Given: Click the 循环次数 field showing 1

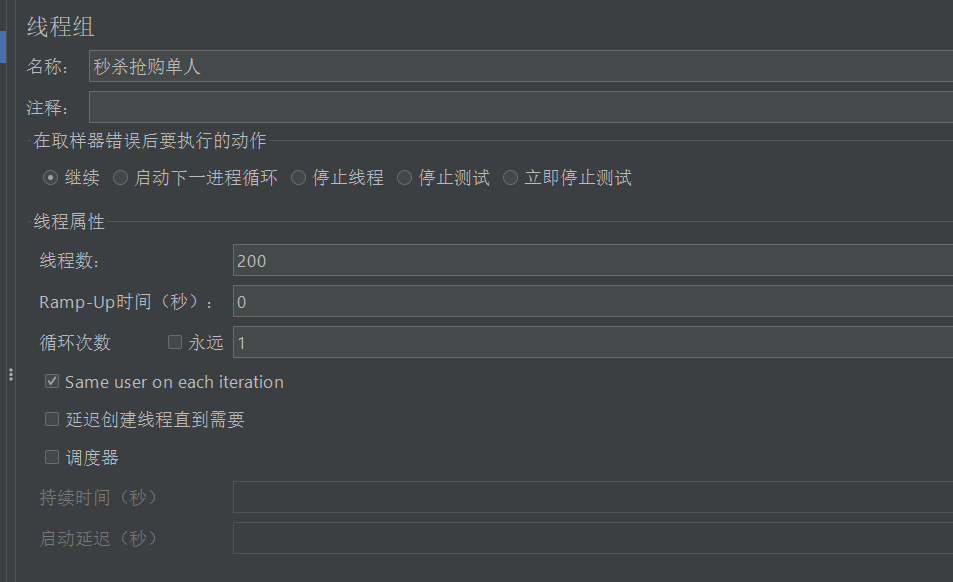Looking at the screenshot, I should click(x=500, y=342).
